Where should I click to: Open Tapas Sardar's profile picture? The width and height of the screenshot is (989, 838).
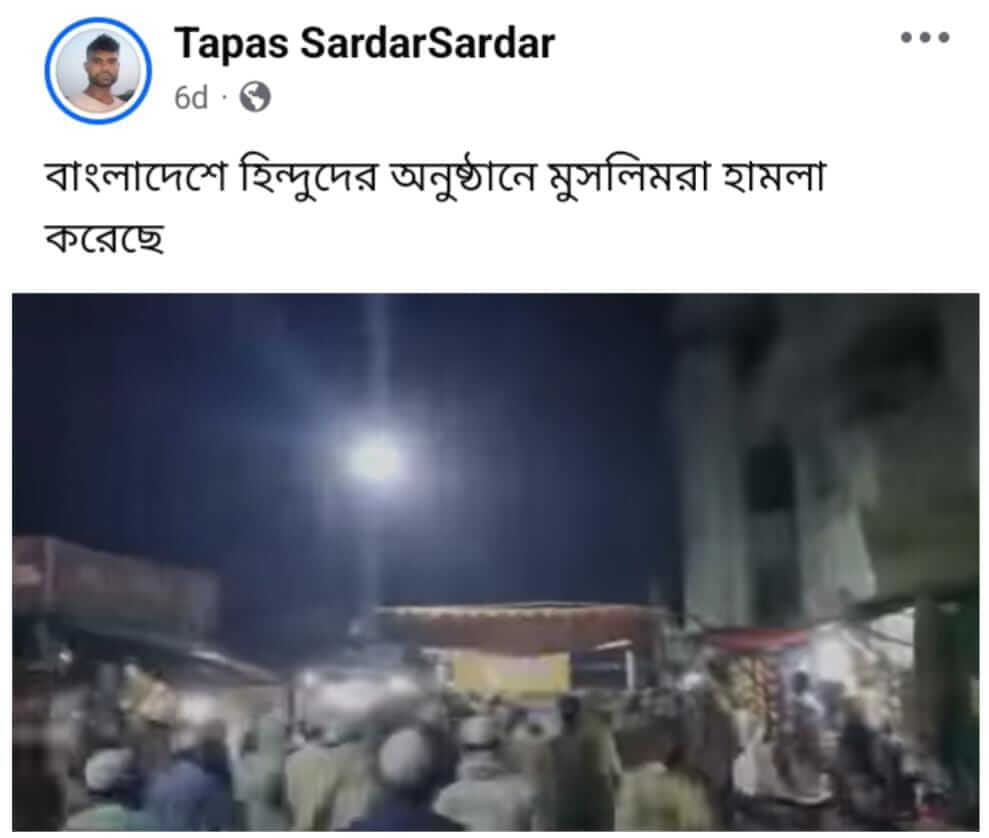[x=98, y=71]
